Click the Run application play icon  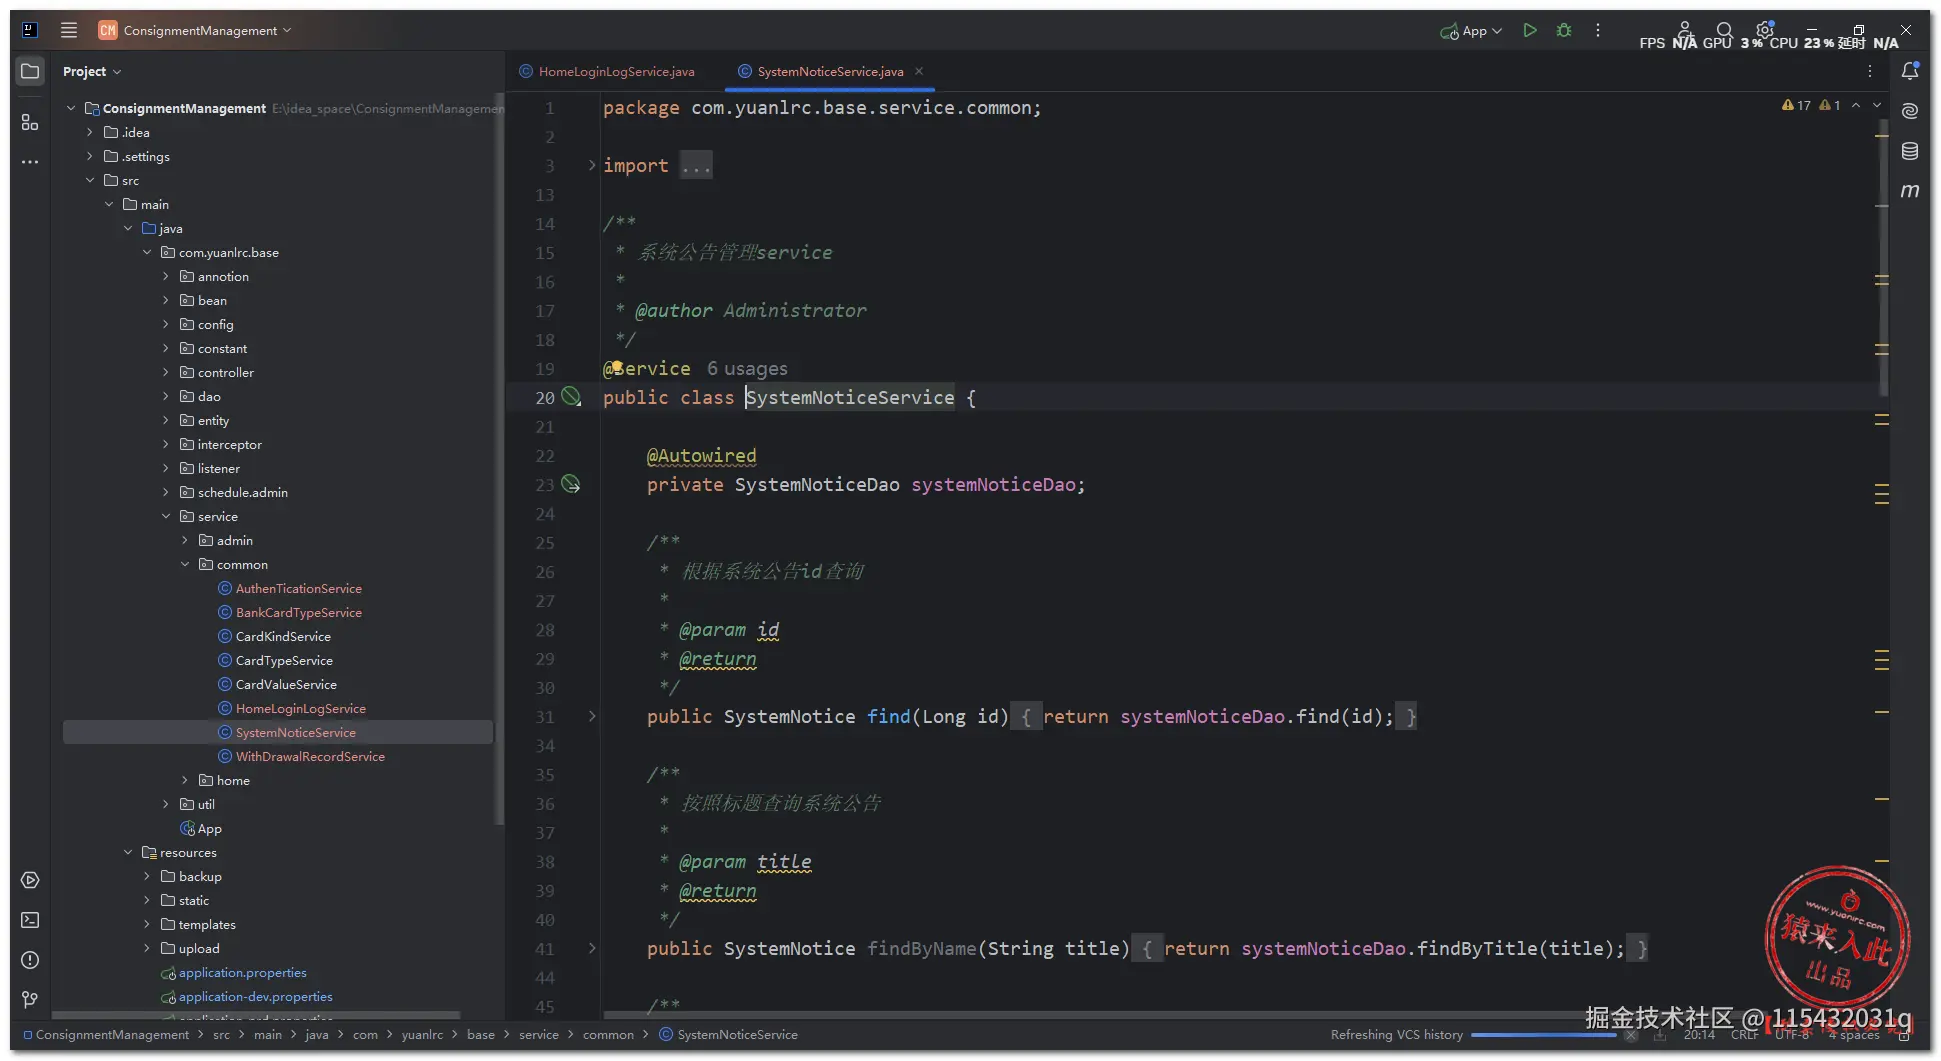1529,31
